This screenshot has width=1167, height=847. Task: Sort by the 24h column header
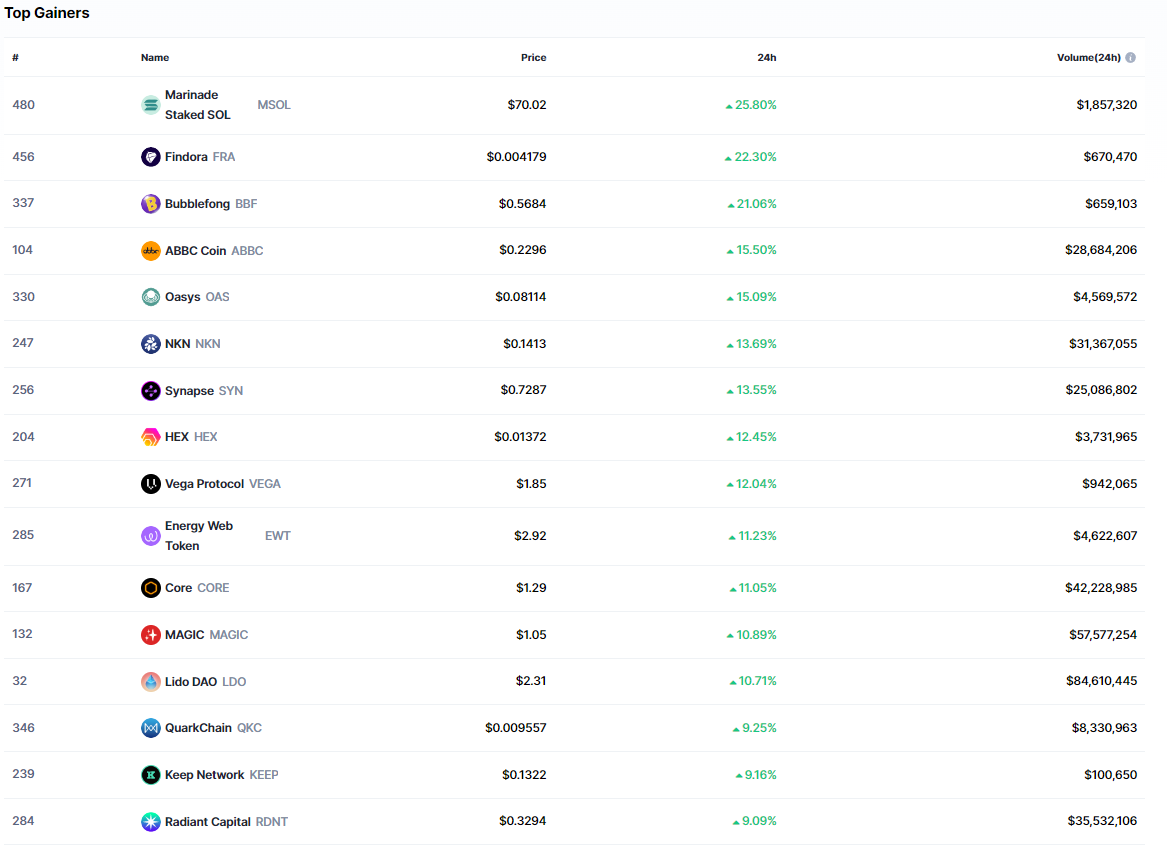tap(766, 58)
